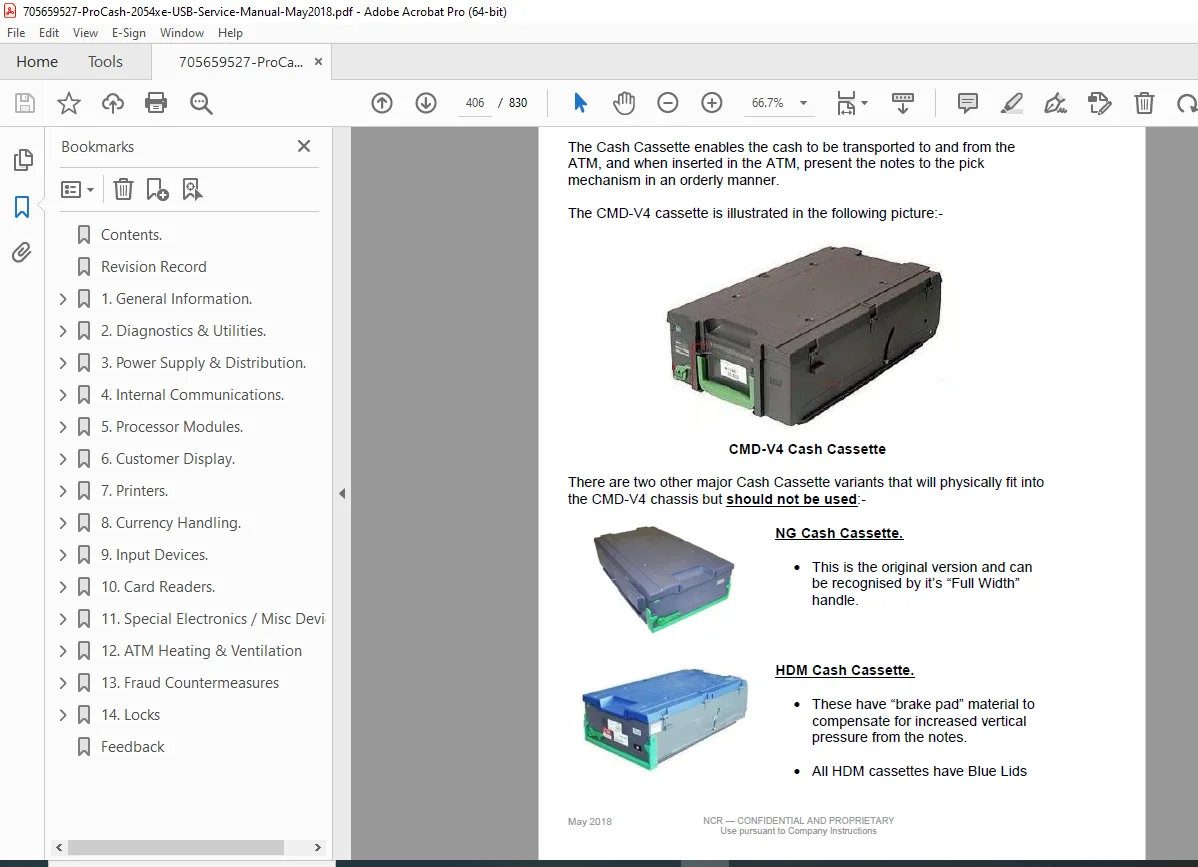Open the find text magnifier icon
Image resolution: width=1198 pixels, height=867 pixels.
coord(201,103)
